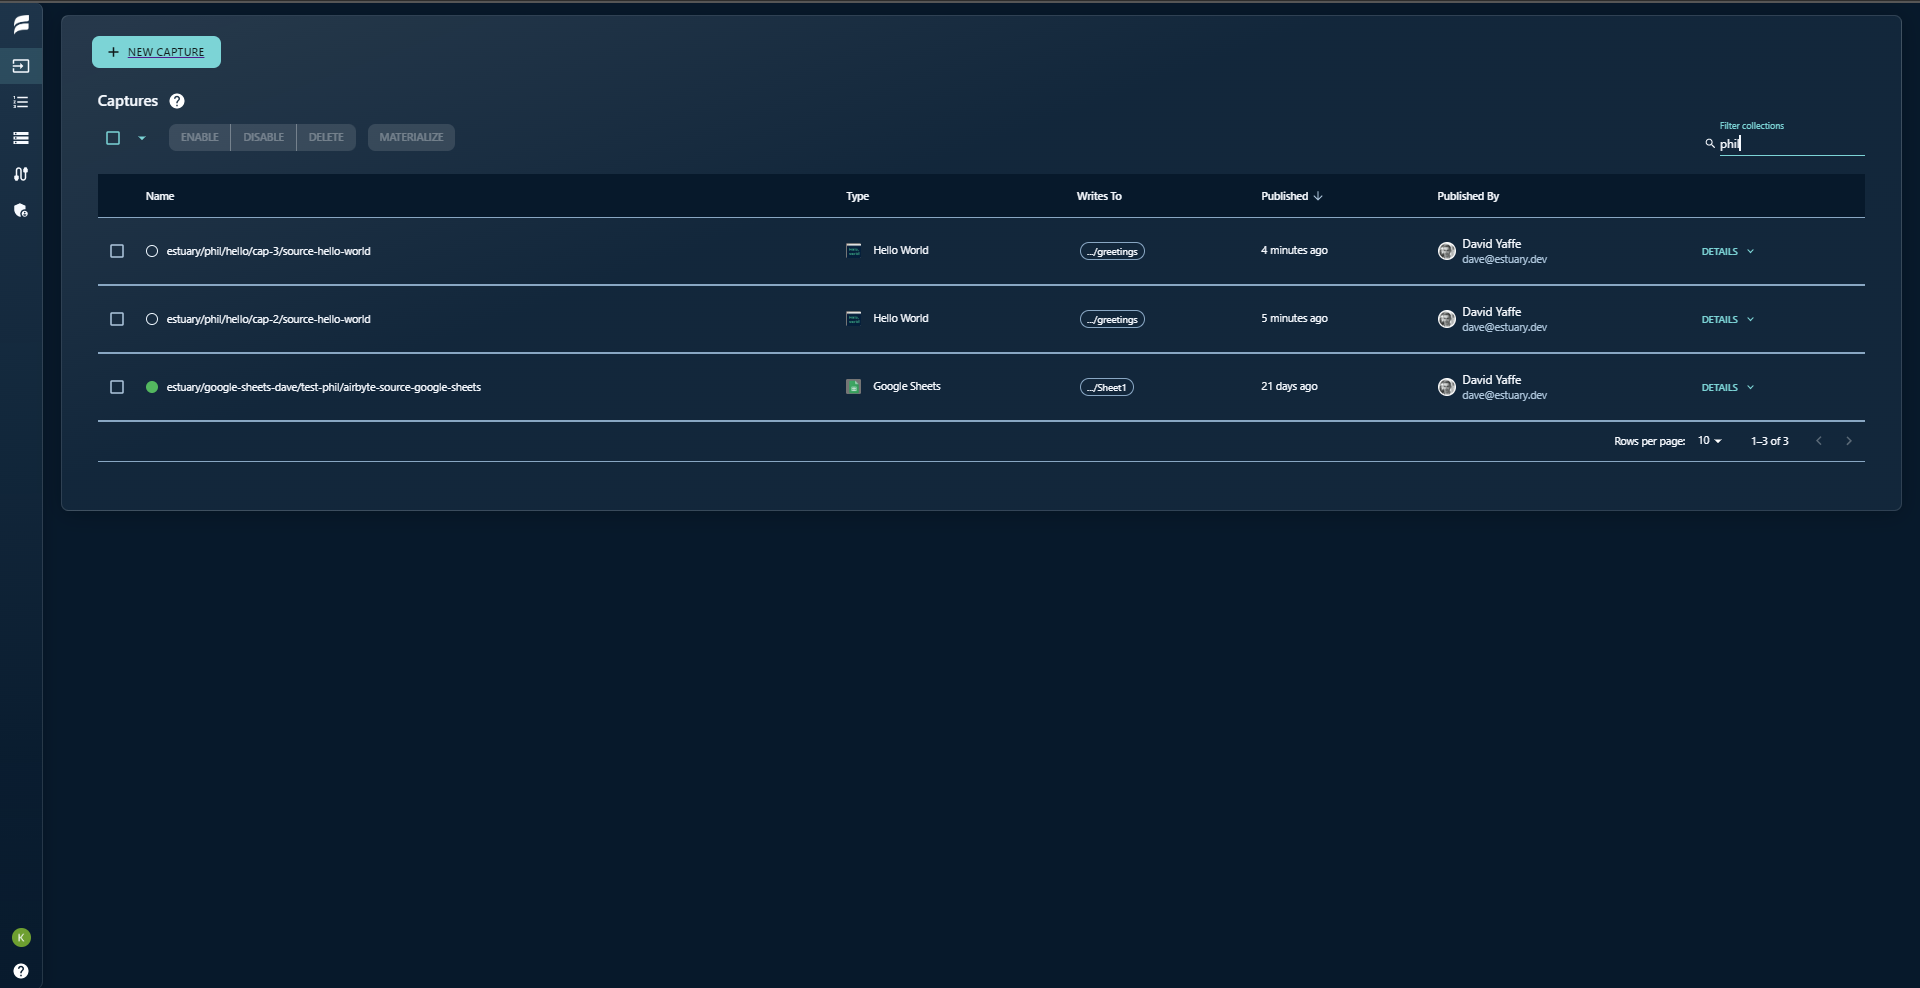This screenshot has height=988, width=1920.
Task: Check the airbyte-source-google-sheets row checkbox
Action: click(116, 387)
